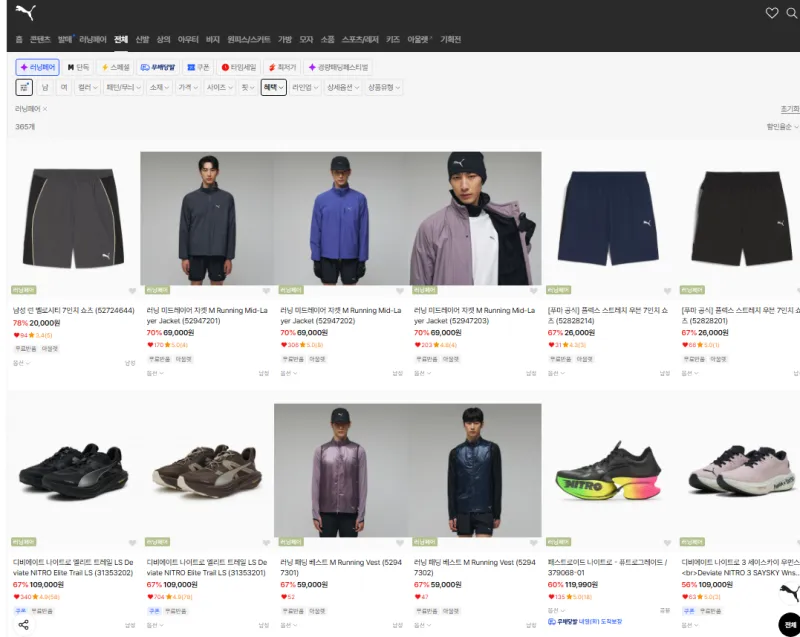Open the wishlist heart icon in the header
This screenshot has width=800, height=637.
pyautogui.click(x=772, y=13)
